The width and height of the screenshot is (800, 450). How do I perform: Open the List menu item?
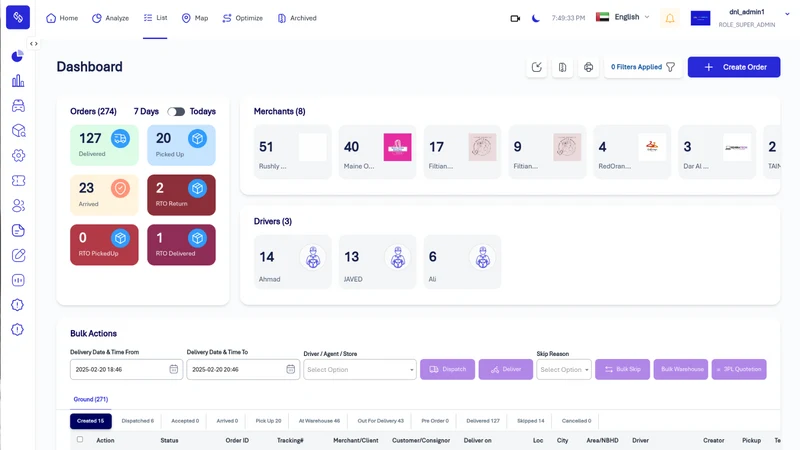155,18
